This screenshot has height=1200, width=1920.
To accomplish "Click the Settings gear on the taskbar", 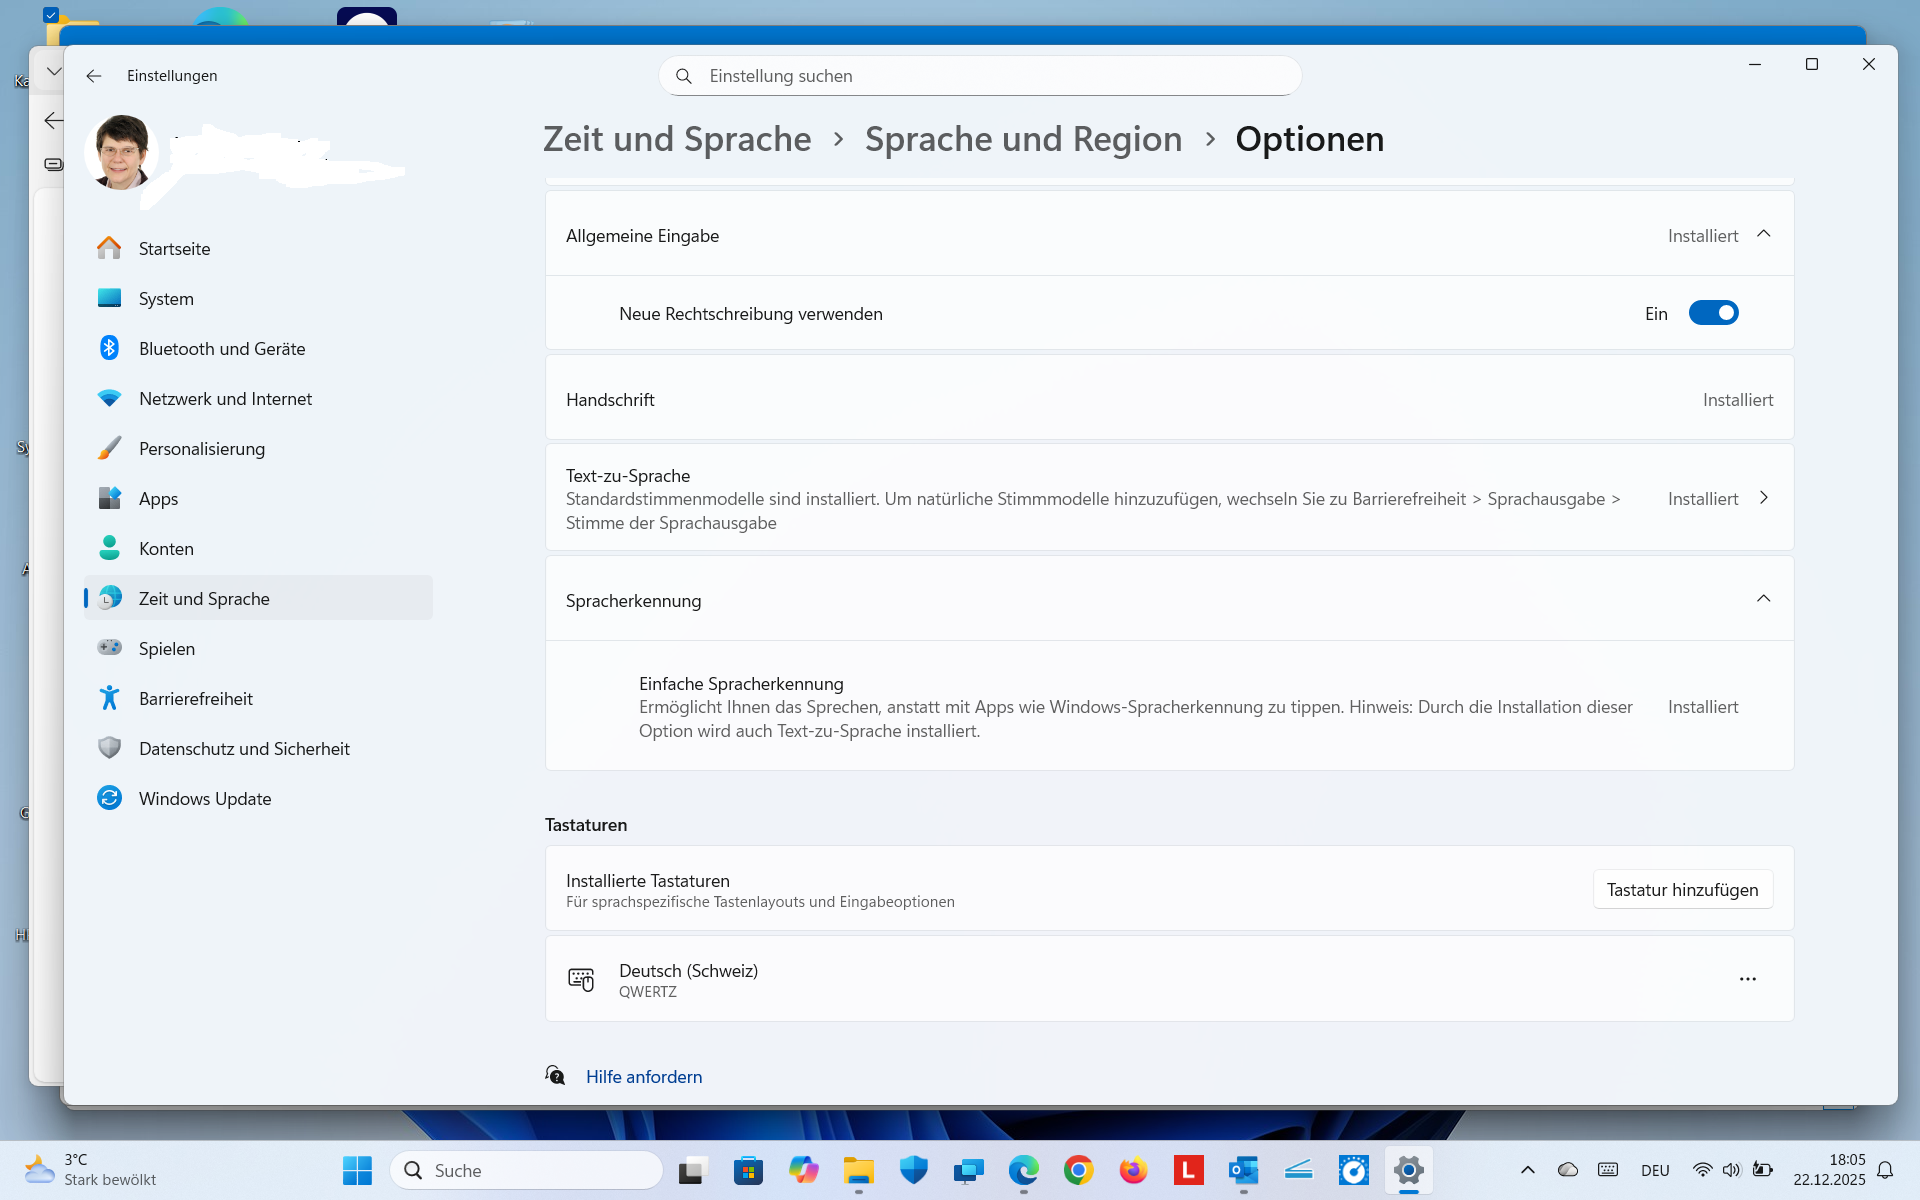I will pyautogui.click(x=1408, y=1170).
